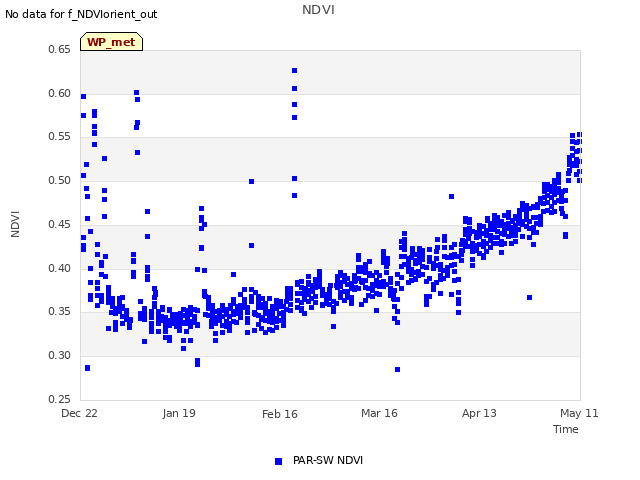Click the vertical NDVI y-axis label
Image resolution: width=640 pixels, height=480 pixels.
(x=15, y=224)
